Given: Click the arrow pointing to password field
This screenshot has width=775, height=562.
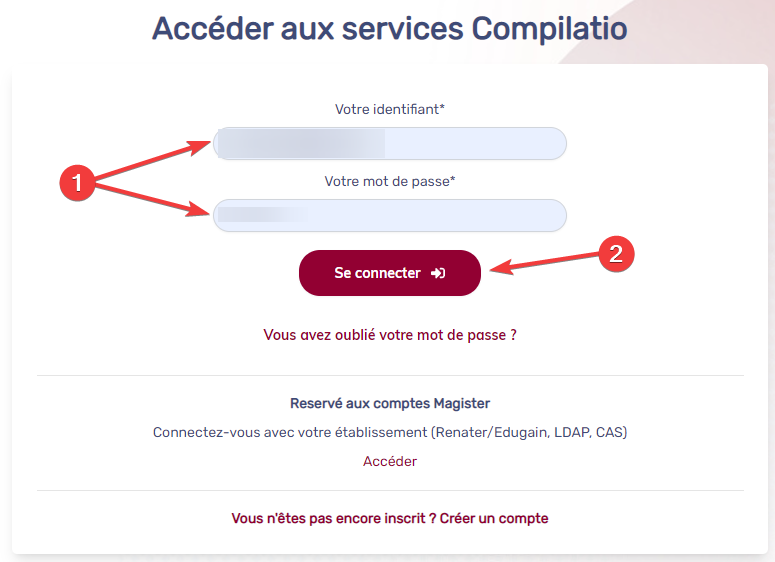Looking at the screenshot, I should pos(152,200).
